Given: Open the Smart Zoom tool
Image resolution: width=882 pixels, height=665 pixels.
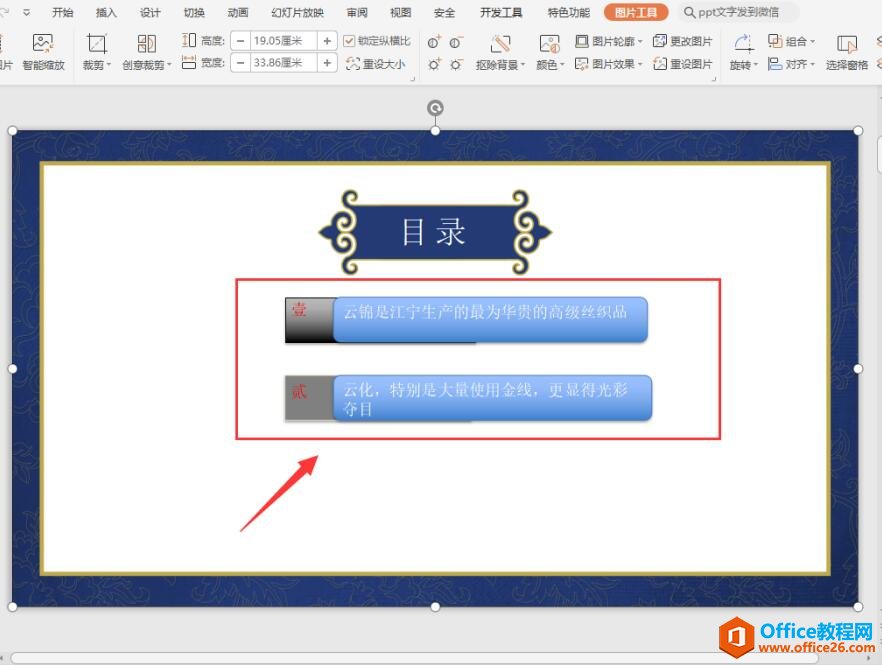Looking at the screenshot, I should (x=42, y=52).
